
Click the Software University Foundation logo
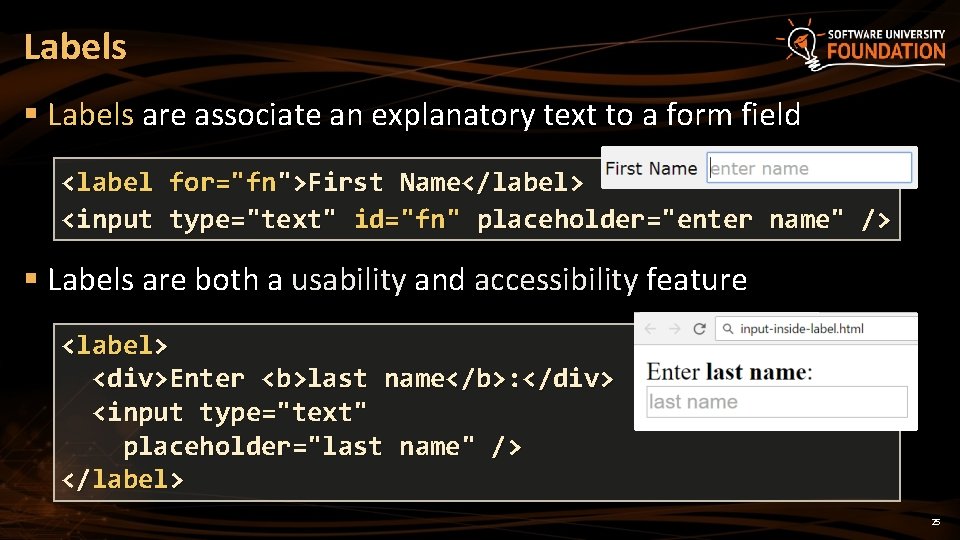861,44
